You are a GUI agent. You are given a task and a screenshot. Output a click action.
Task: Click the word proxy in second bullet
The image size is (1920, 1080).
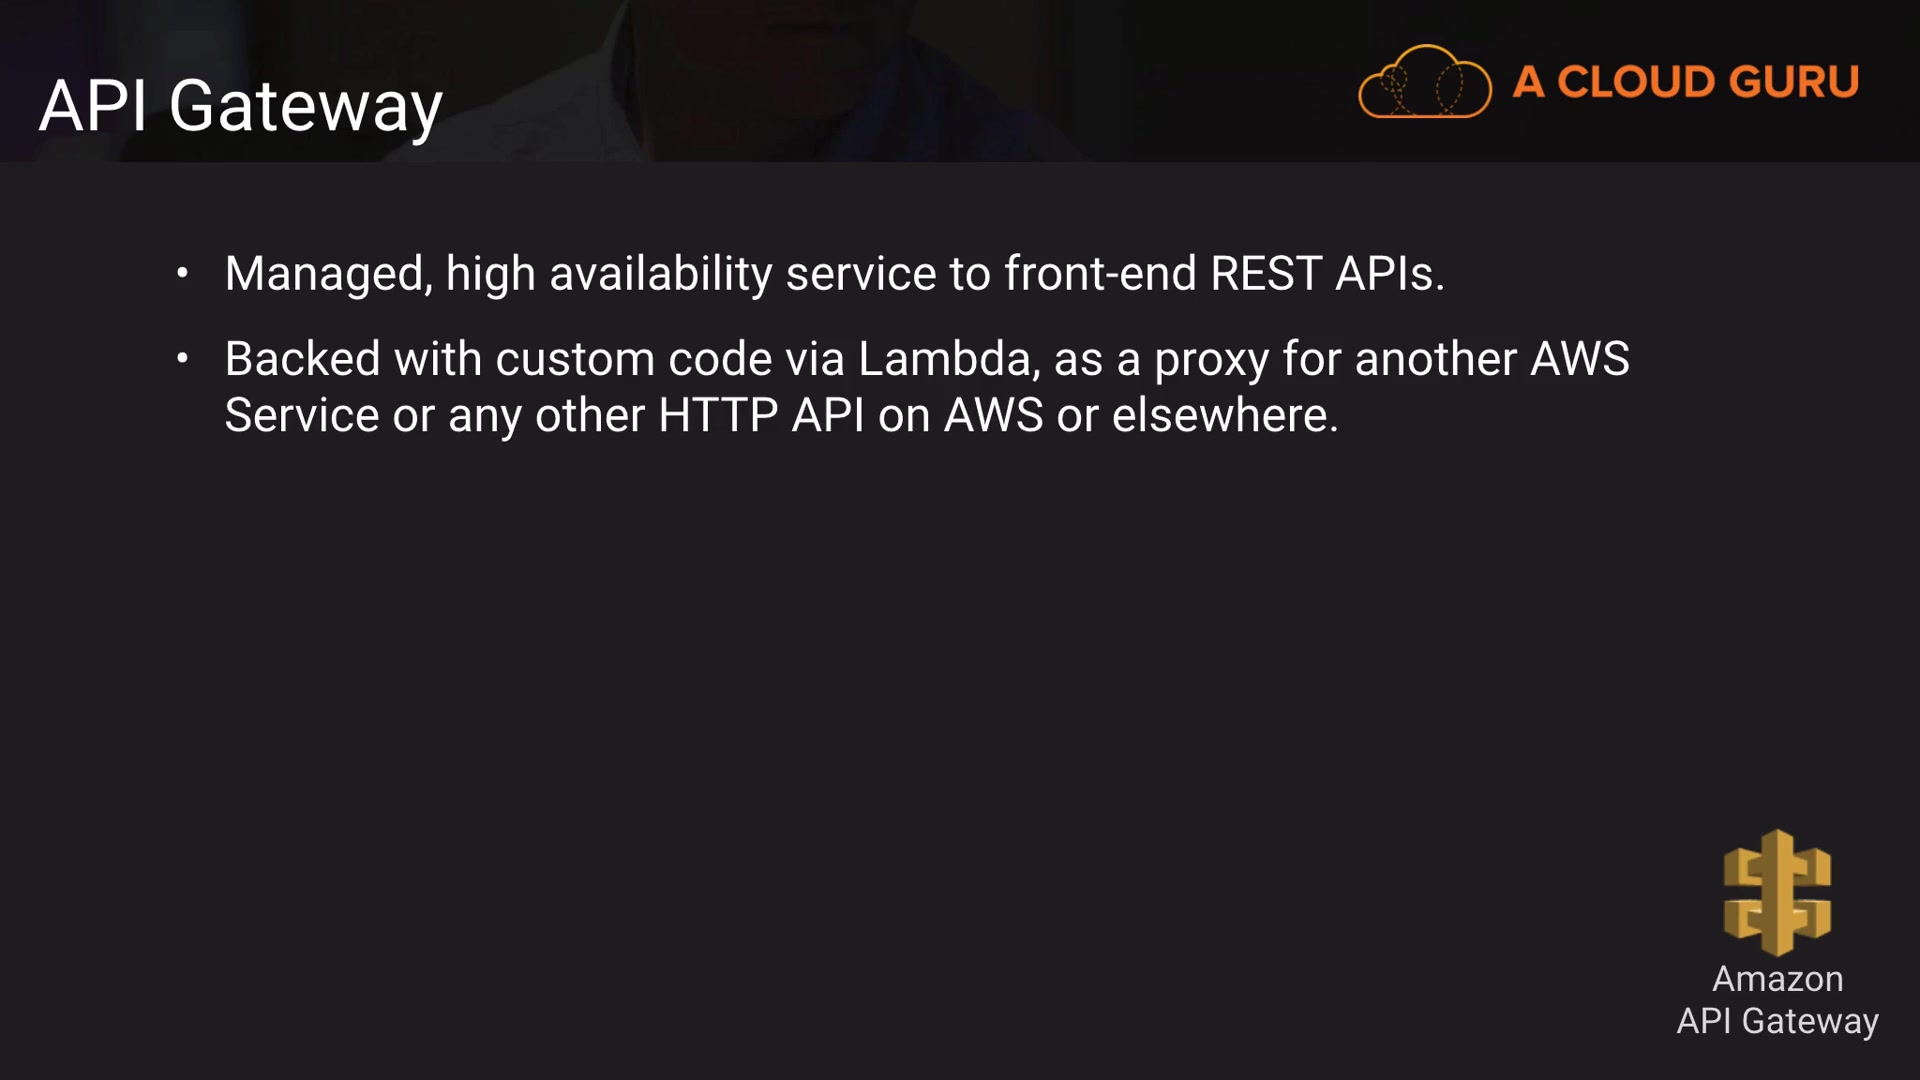(1211, 359)
